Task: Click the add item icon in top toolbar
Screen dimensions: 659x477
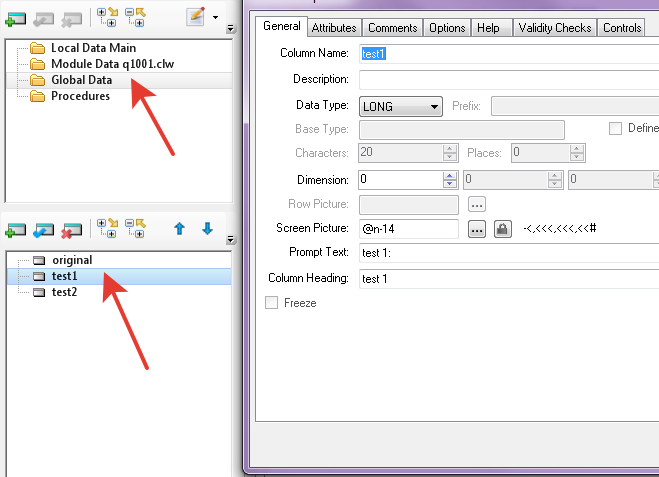Action: coord(15,17)
